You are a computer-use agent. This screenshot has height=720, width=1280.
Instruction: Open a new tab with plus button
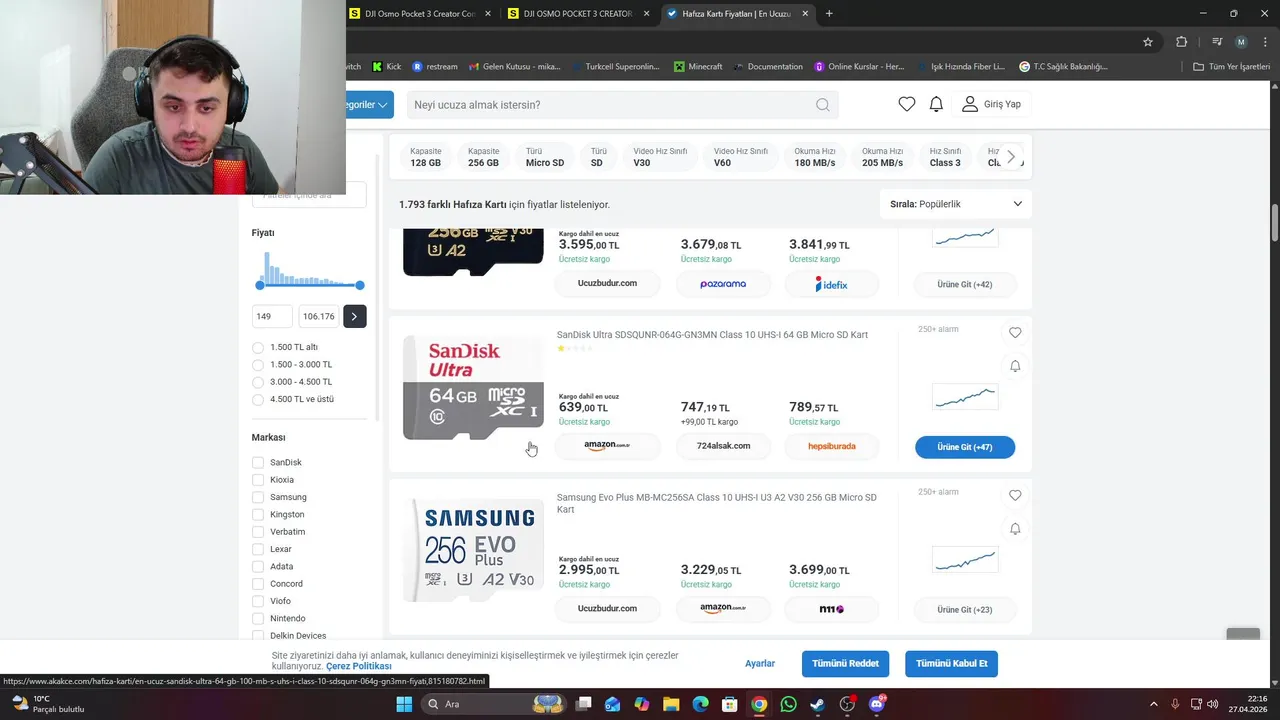point(829,14)
